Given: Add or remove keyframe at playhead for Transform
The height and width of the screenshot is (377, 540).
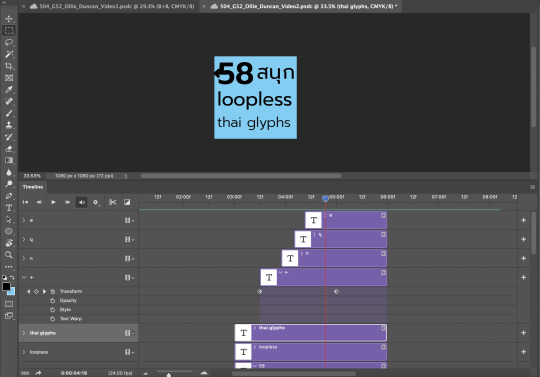Looking at the screenshot, I should click(x=37, y=292).
